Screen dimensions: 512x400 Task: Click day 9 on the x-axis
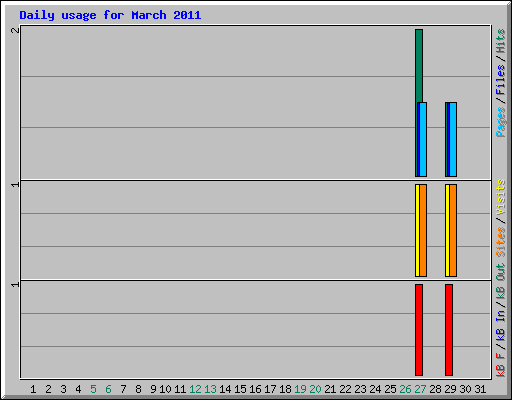tap(153, 389)
